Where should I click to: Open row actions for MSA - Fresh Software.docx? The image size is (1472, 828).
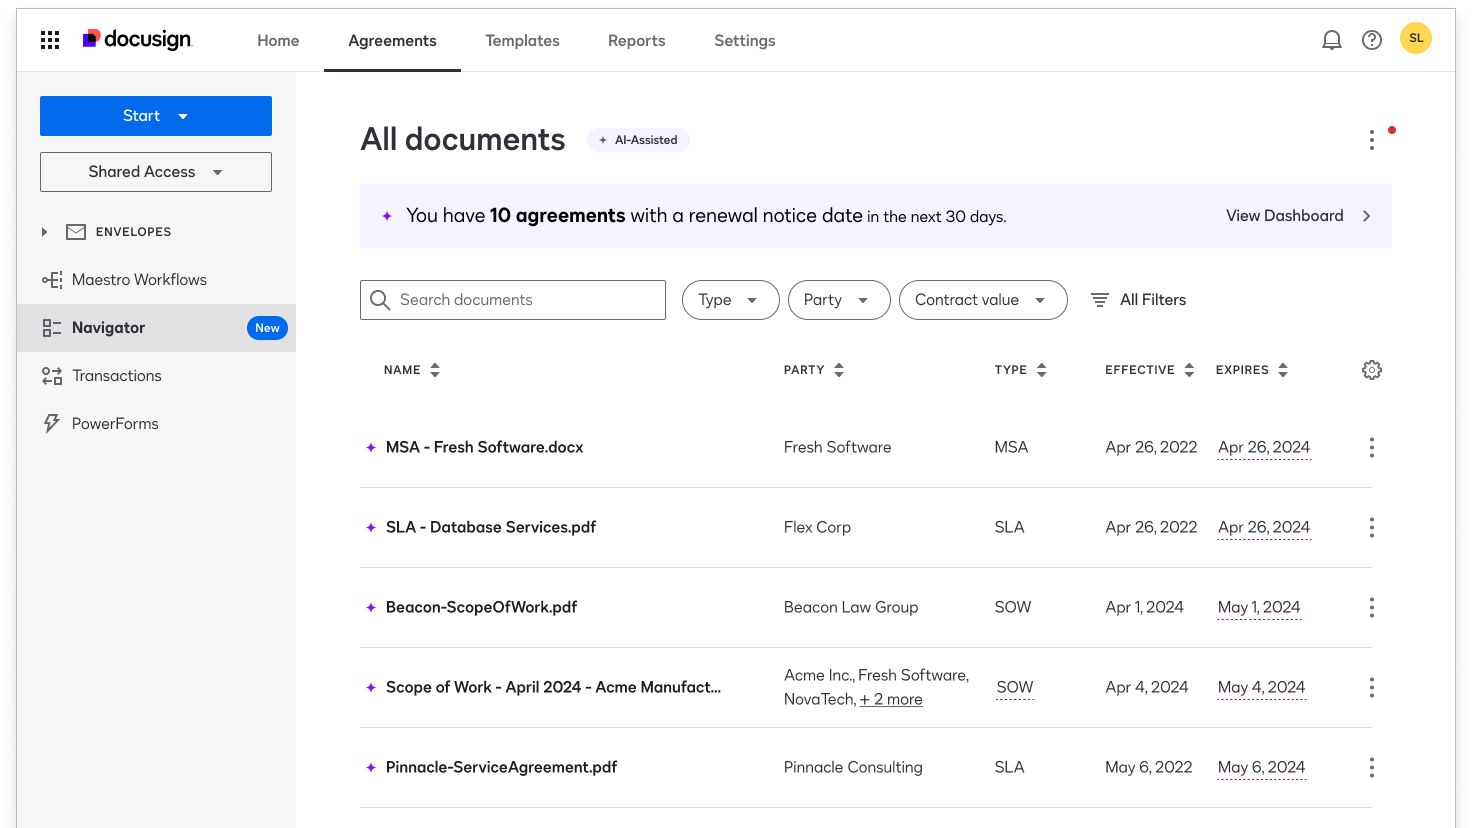pos(1371,447)
